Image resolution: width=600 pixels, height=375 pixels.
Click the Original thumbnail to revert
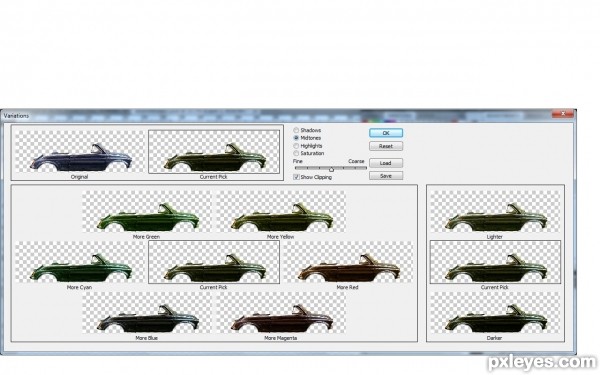80,152
